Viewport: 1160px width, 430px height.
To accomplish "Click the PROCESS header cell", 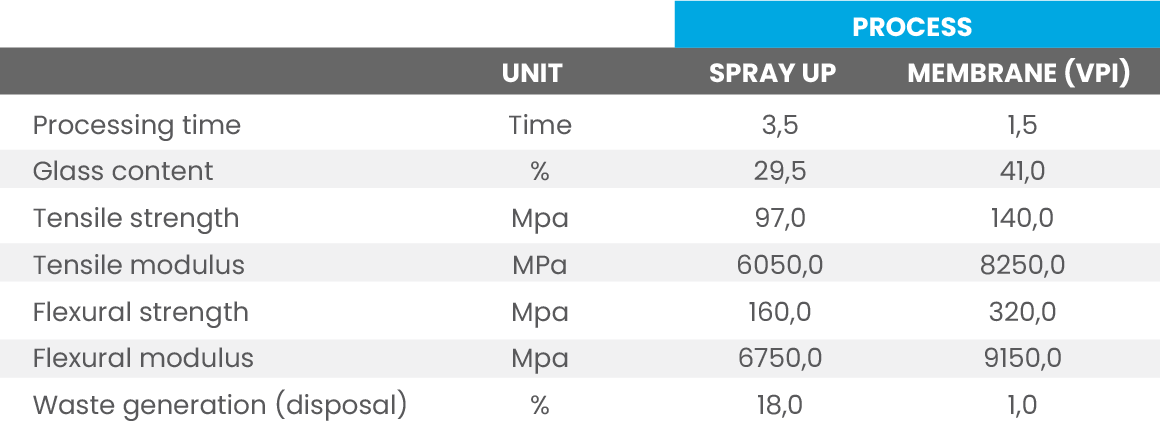I will click(x=911, y=26).
